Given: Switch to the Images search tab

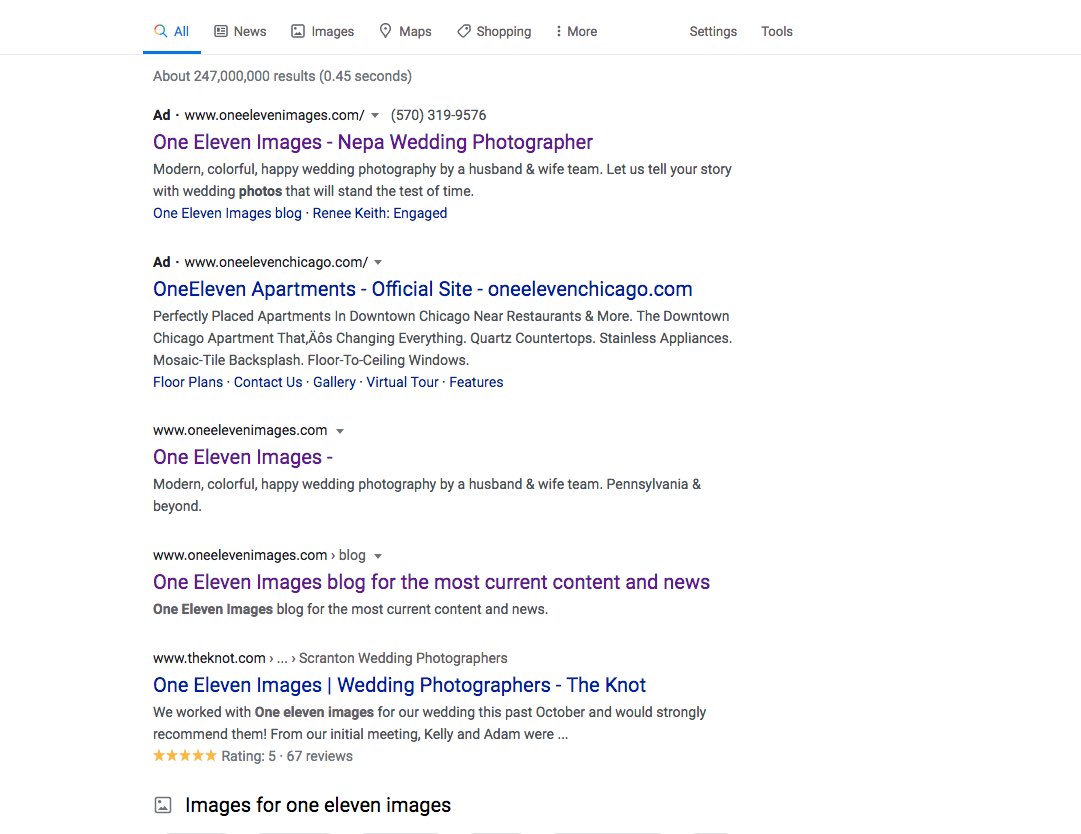Looking at the screenshot, I should tap(323, 31).
